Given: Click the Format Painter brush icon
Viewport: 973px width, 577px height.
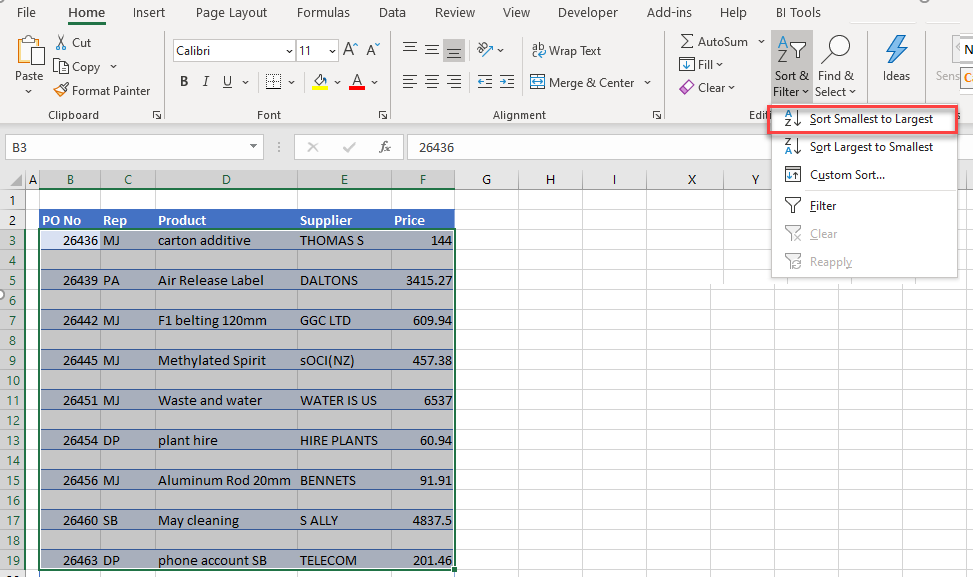Looking at the screenshot, I should click(61, 90).
